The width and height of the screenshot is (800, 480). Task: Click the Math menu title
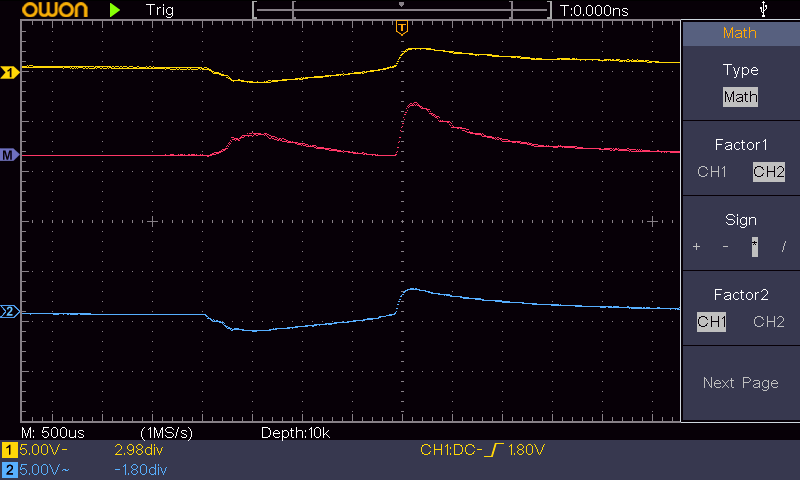click(x=740, y=33)
